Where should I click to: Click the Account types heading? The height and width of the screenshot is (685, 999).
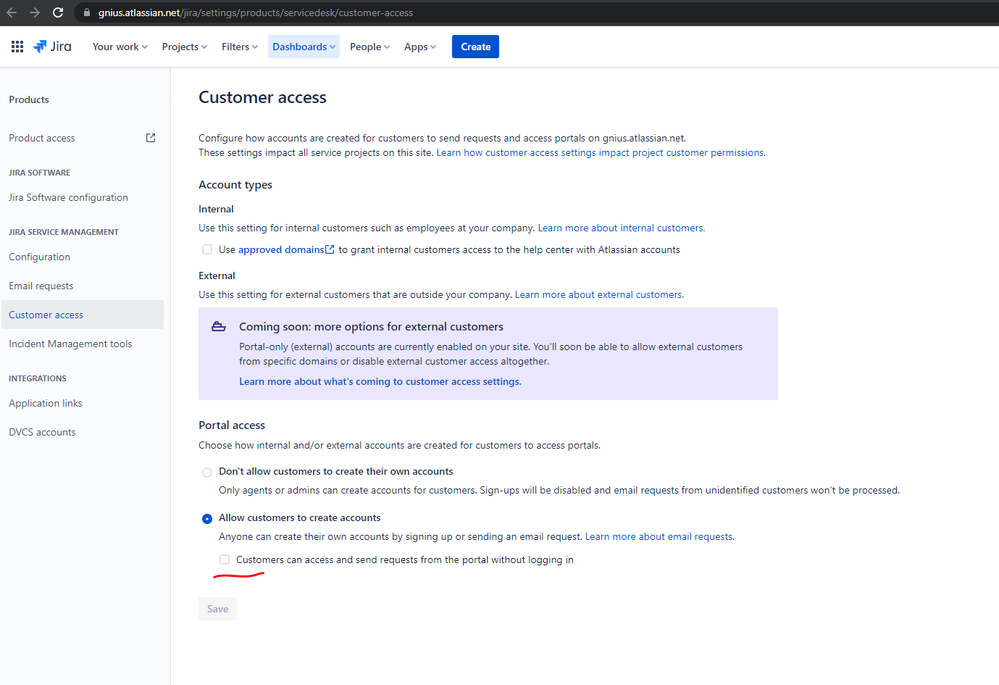point(235,185)
